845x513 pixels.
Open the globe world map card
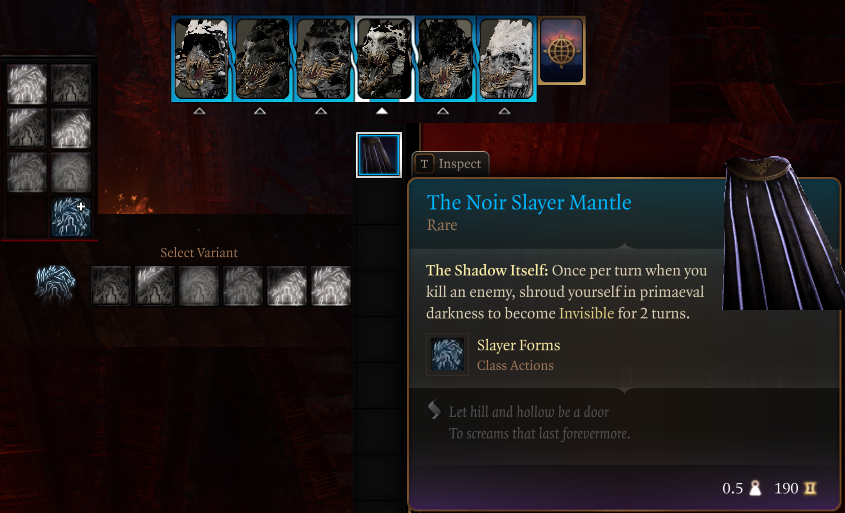click(562, 51)
